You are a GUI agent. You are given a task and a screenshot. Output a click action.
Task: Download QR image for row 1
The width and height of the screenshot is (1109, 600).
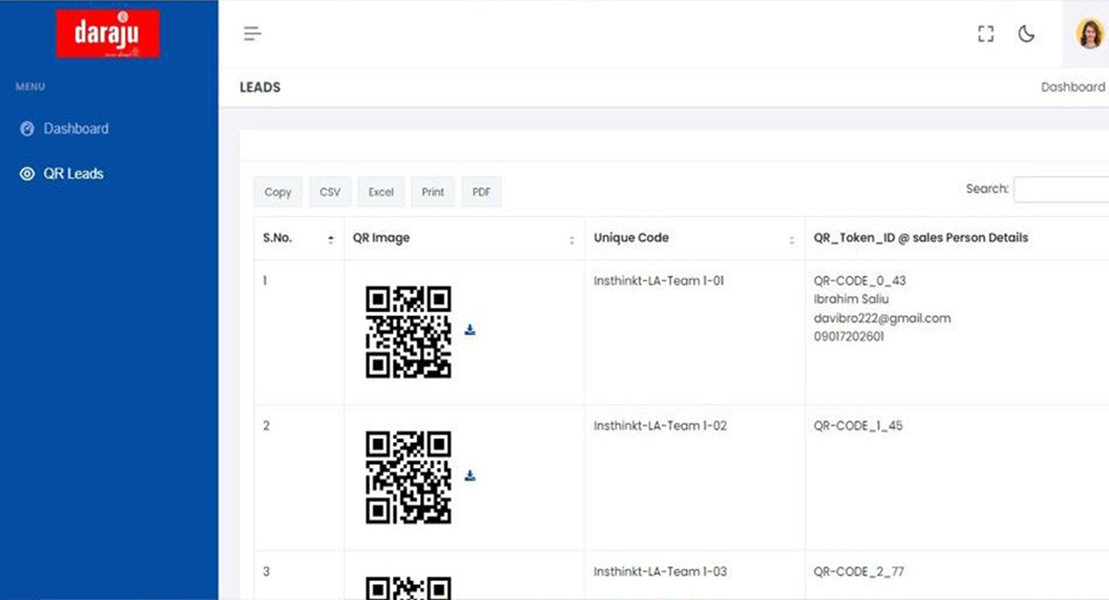(x=470, y=330)
